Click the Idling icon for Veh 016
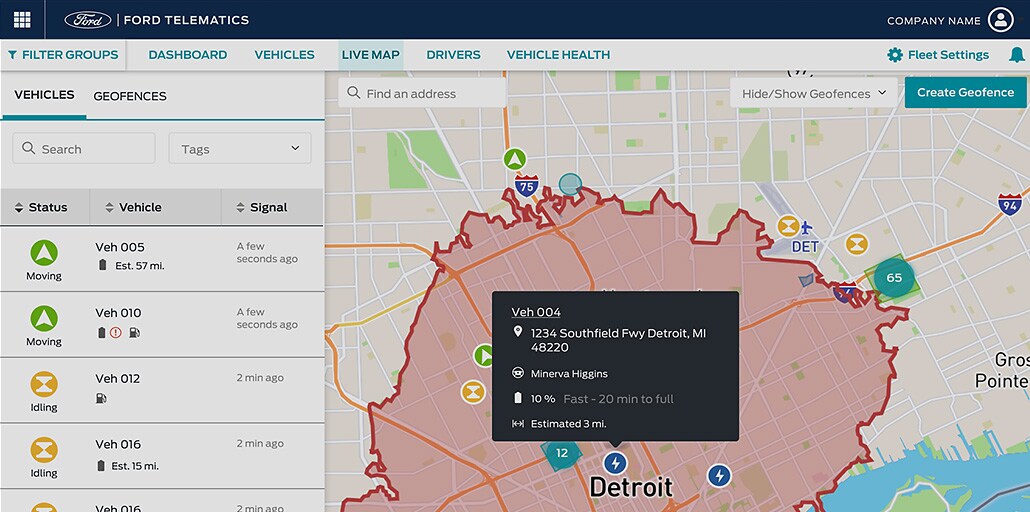This screenshot has width=1030, height=512. tap(44, 450)
